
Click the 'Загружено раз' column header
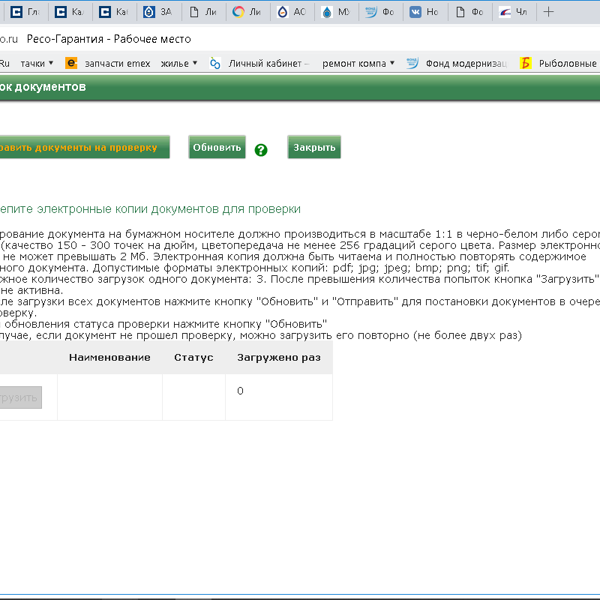pos(279,357)
